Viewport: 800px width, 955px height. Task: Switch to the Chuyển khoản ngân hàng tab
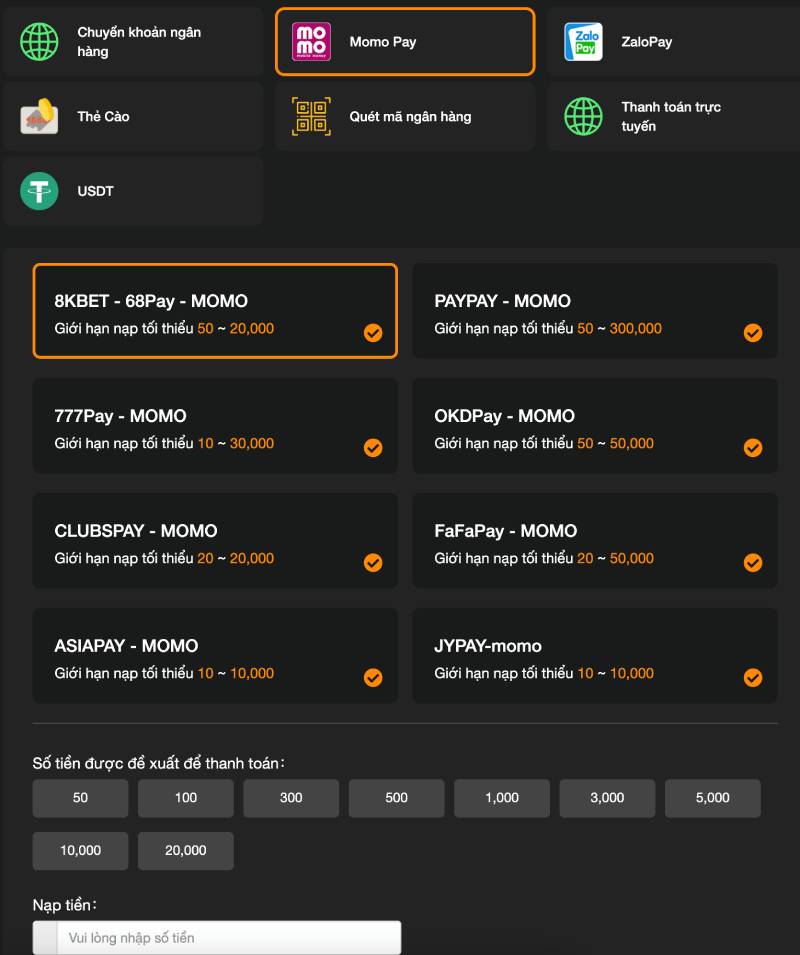coord(132,41)
